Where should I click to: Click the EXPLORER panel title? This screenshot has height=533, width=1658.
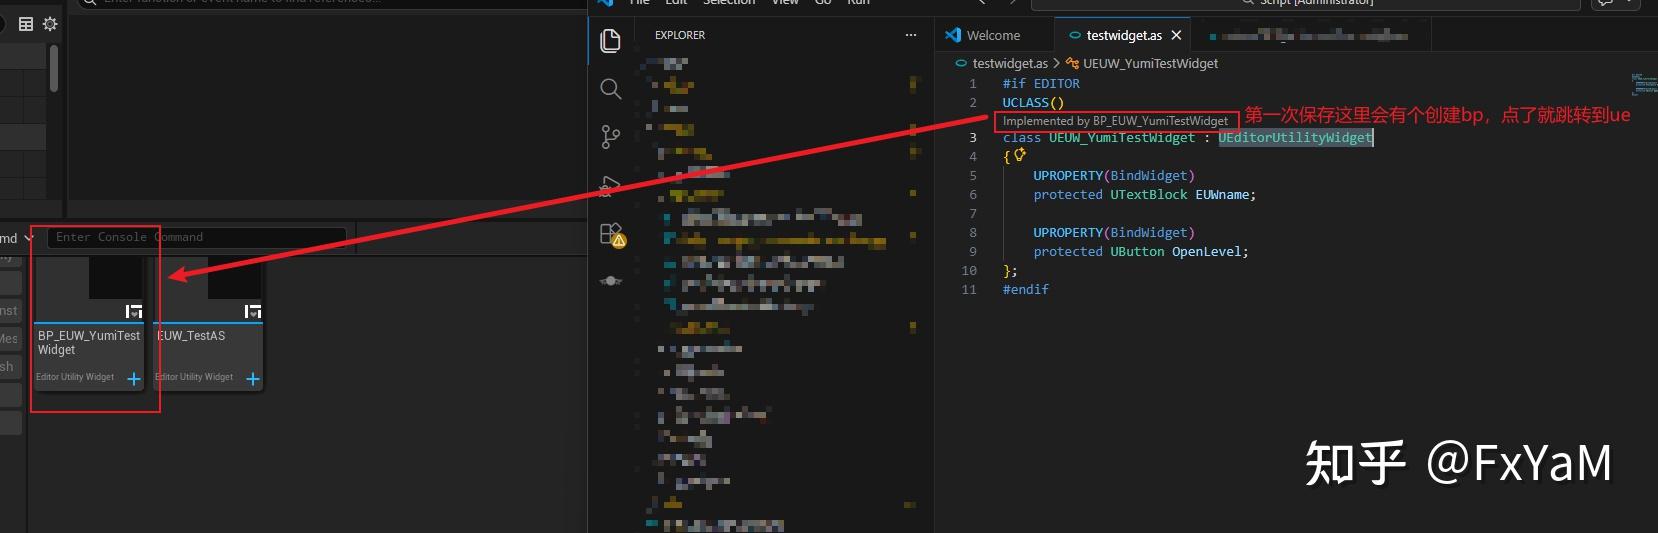680,35
